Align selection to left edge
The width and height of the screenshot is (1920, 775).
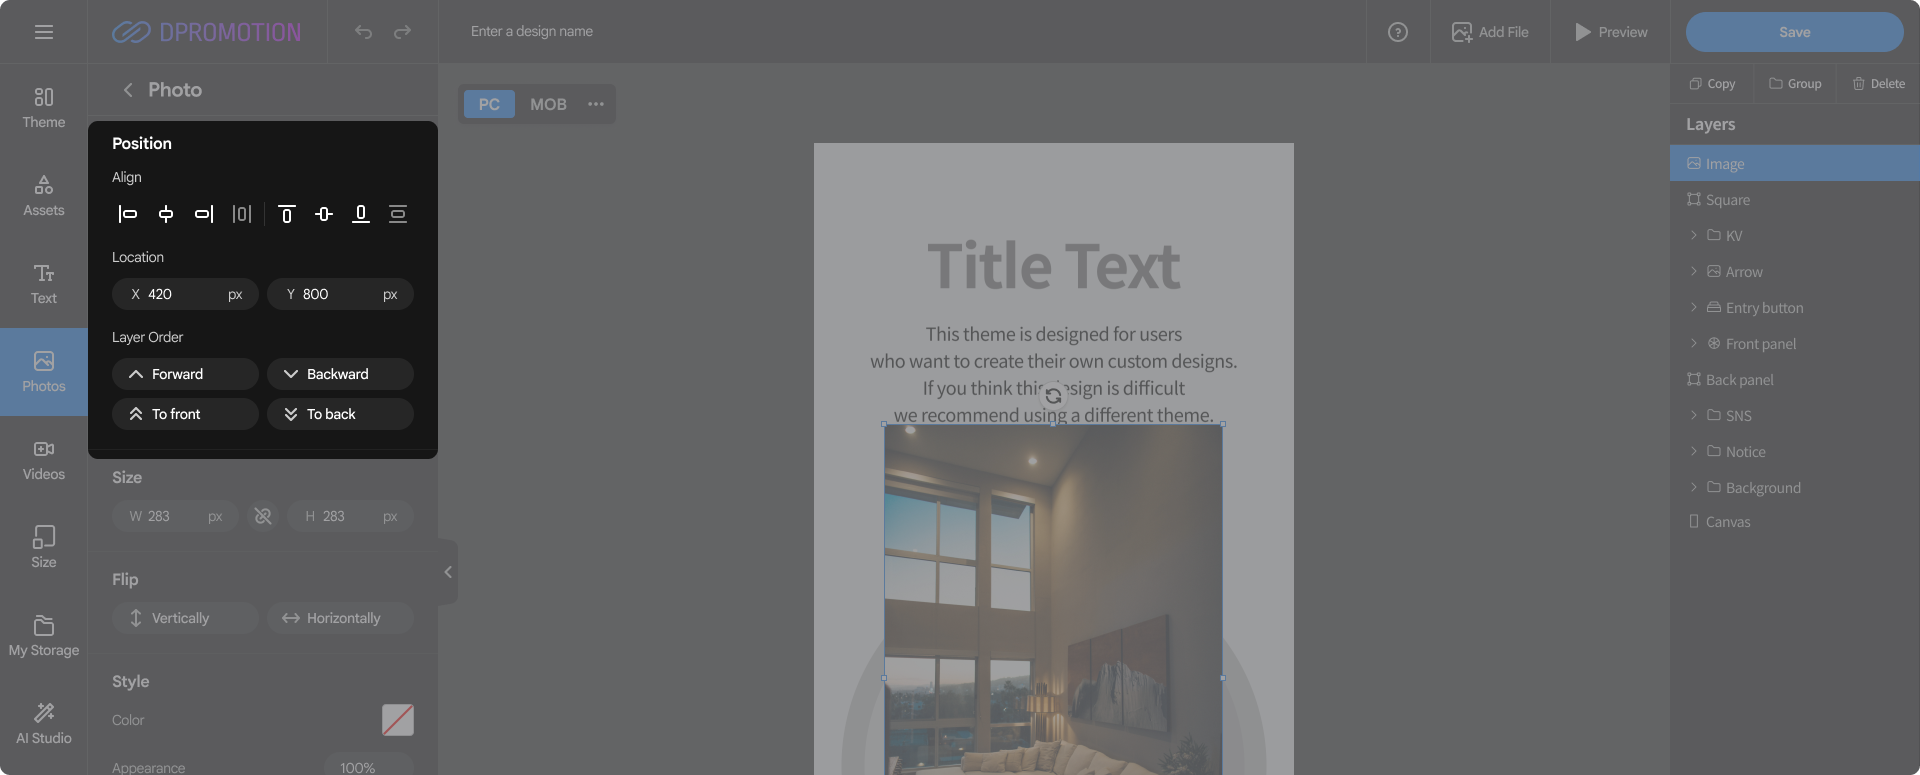pyautogui.click(x=128, y=214)
